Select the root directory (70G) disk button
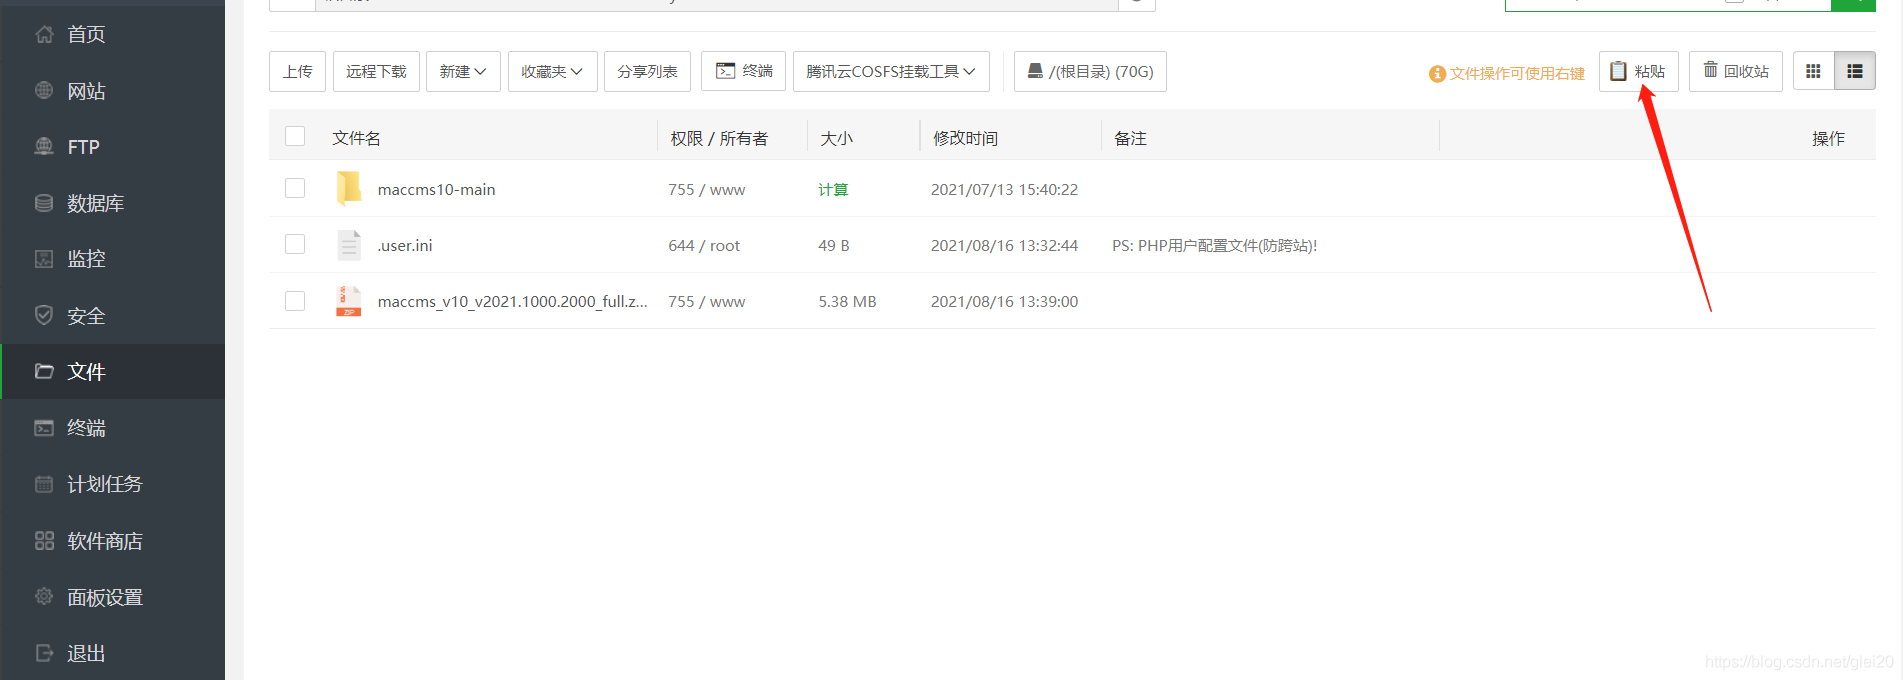Image resolution: width=1903 pixels, height=680 pixels. pos(1090,71)
